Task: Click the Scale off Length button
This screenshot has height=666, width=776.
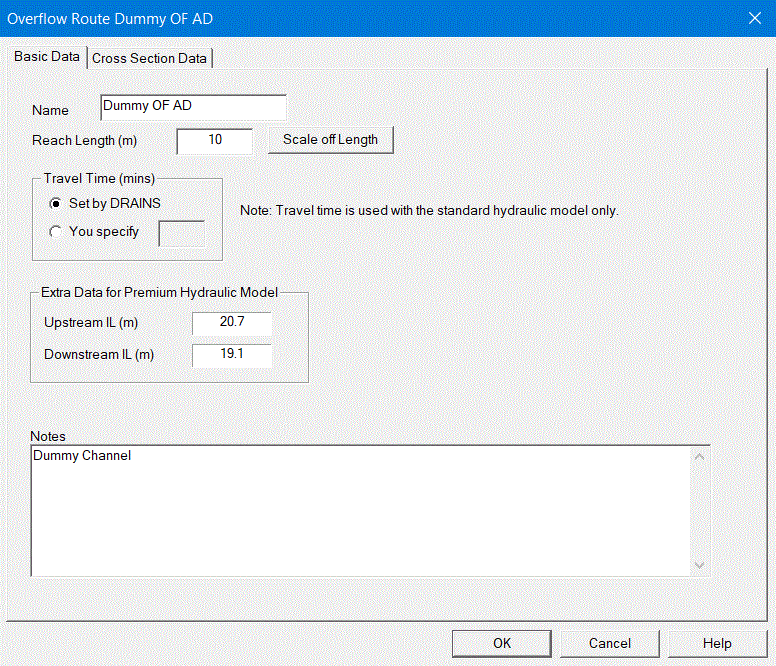Action: [x=330, y=140]
